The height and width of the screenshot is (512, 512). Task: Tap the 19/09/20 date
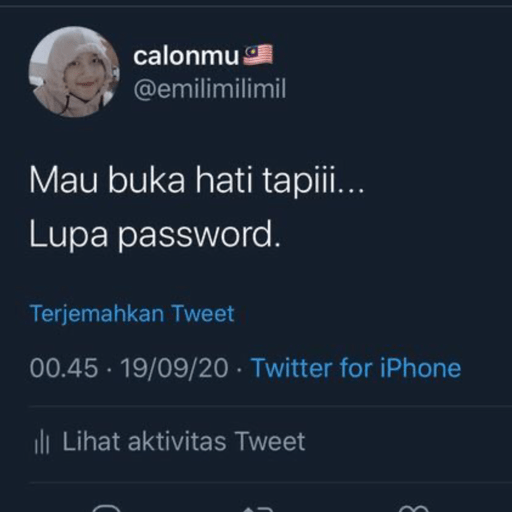(174, 368)
